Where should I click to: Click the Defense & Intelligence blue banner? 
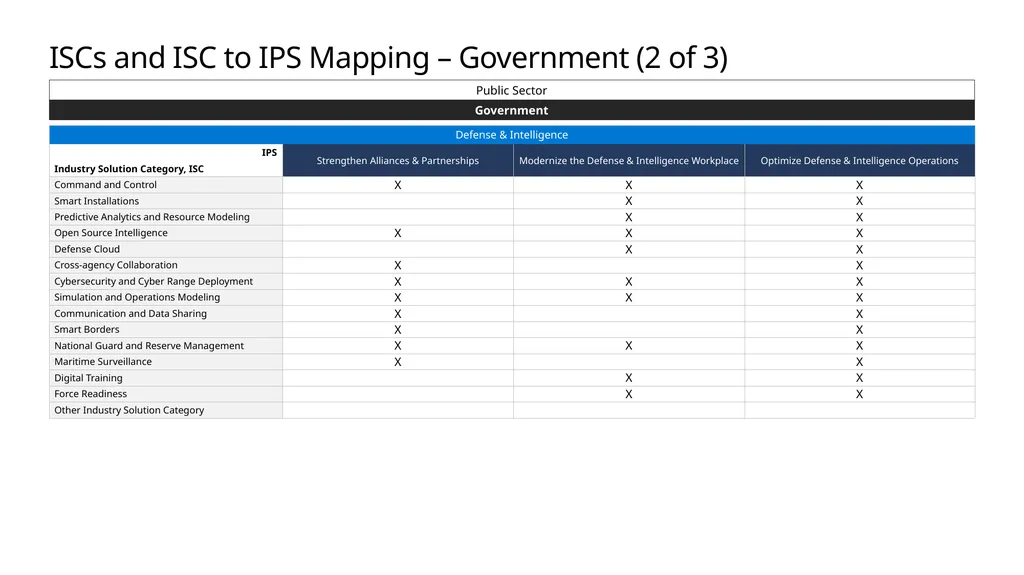(x=512, y=135)
